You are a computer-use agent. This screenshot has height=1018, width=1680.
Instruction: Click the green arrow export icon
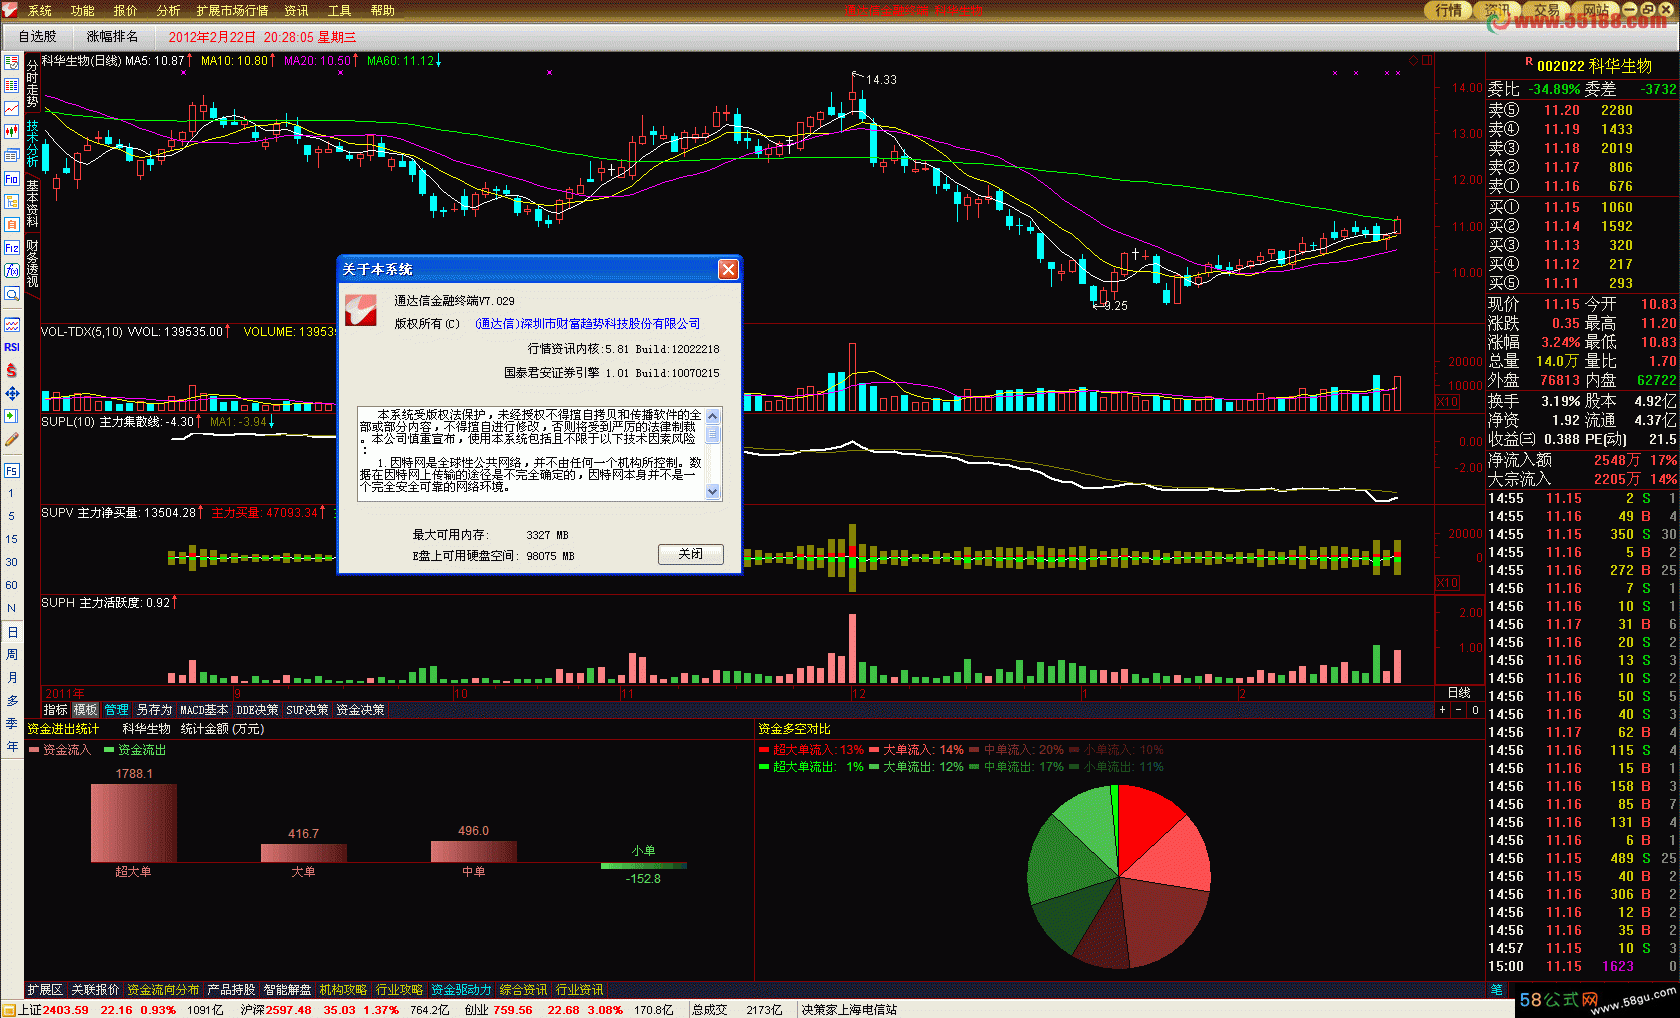point(12,416)
